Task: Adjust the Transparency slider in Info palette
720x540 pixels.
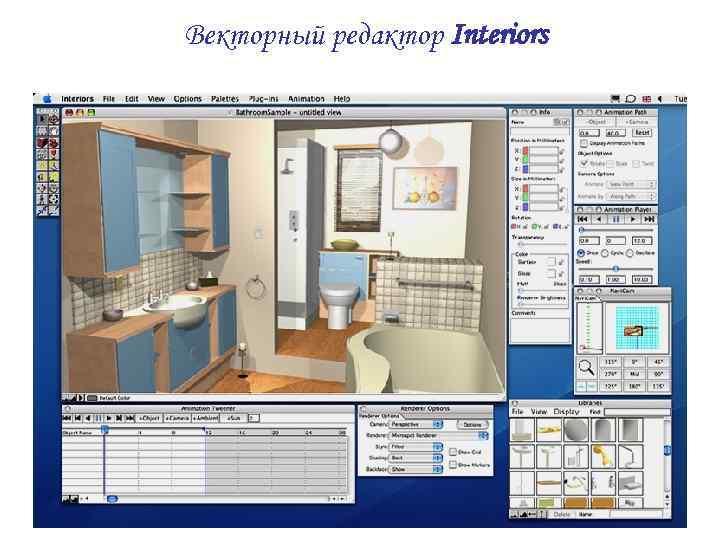Action: tap(540, 244)
